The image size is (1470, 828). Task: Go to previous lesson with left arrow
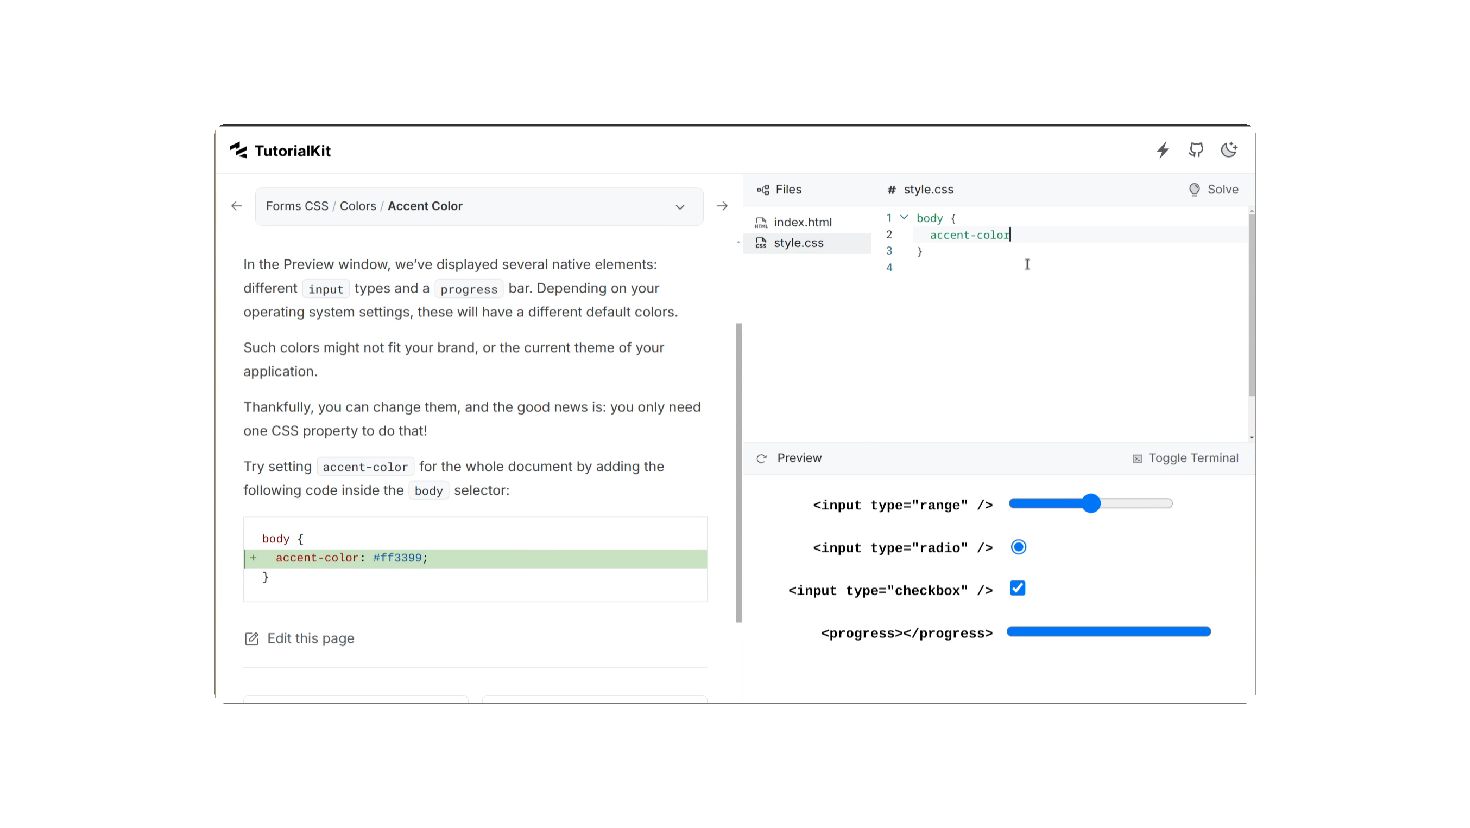237,206
